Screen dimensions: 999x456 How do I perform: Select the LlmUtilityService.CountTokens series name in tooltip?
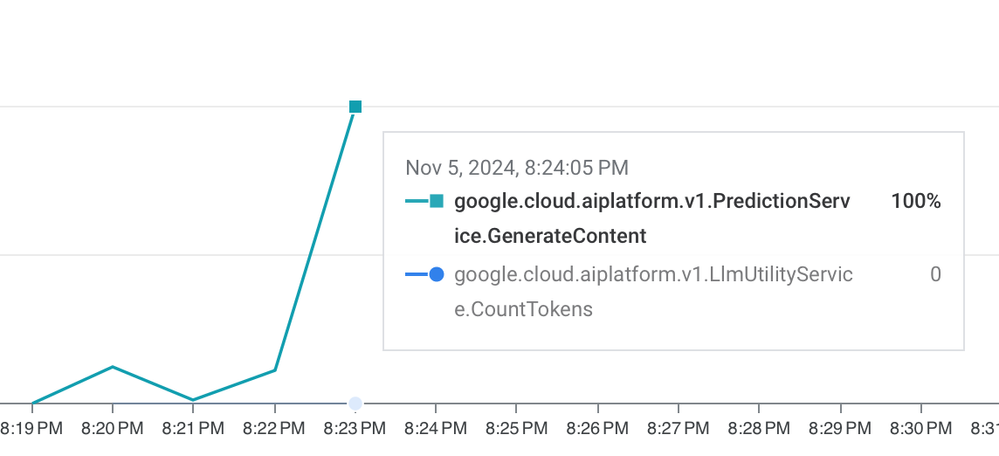point(653,292)
